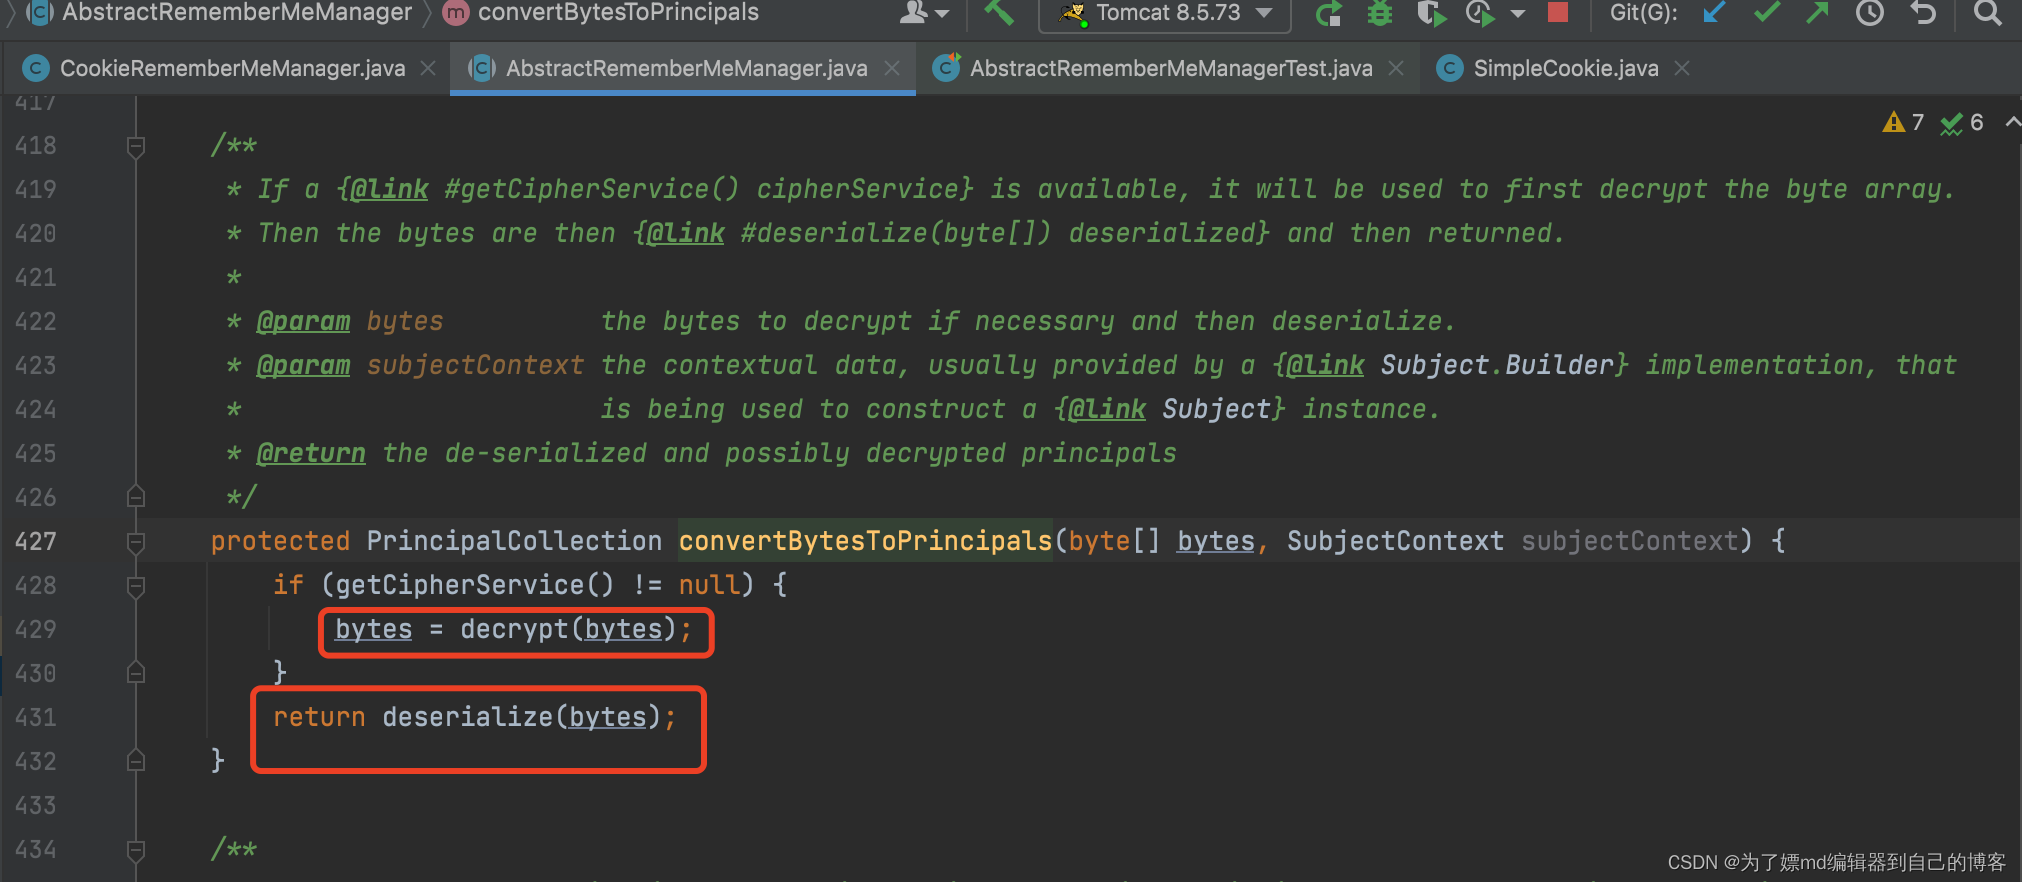Switch to CookieRememberMeManager.java tab

click(232, 68)
